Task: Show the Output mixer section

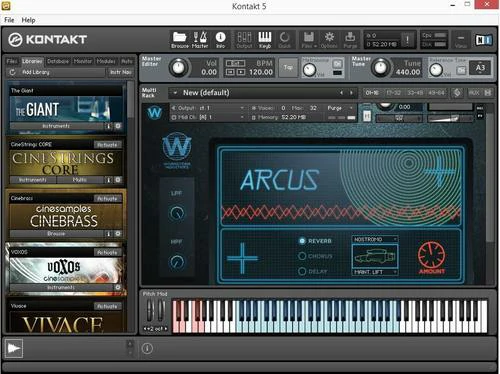Action: point(244,40)
